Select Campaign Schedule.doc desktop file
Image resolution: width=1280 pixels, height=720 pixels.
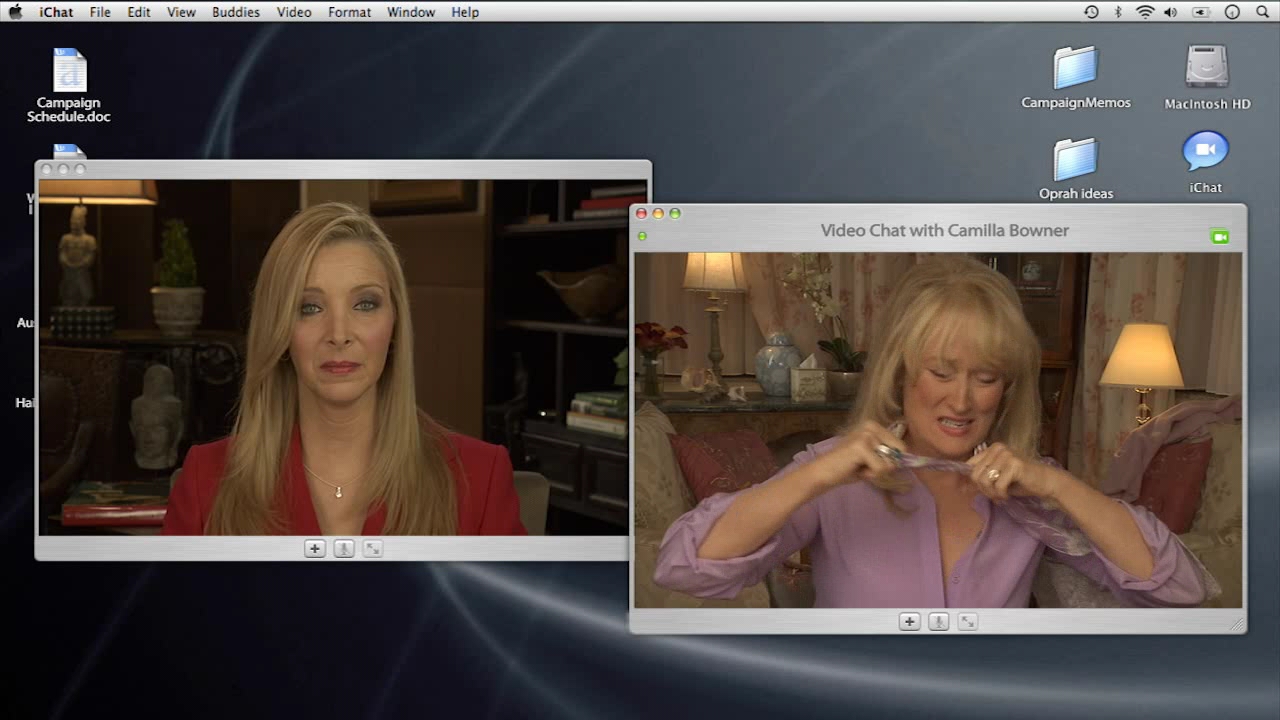tap(69, 85)
